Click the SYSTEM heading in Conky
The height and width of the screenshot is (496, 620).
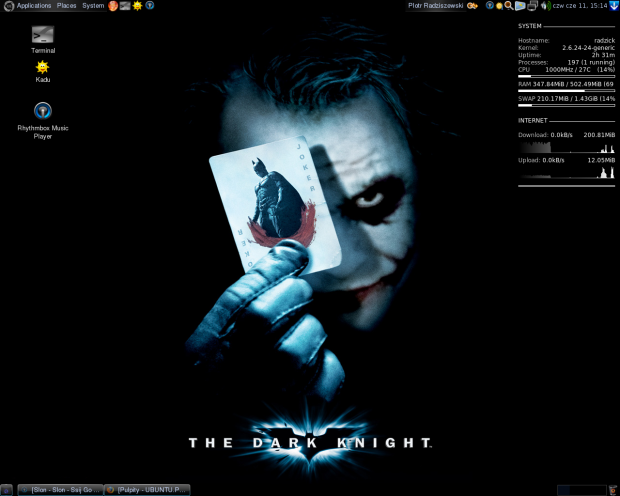[529, 26]
